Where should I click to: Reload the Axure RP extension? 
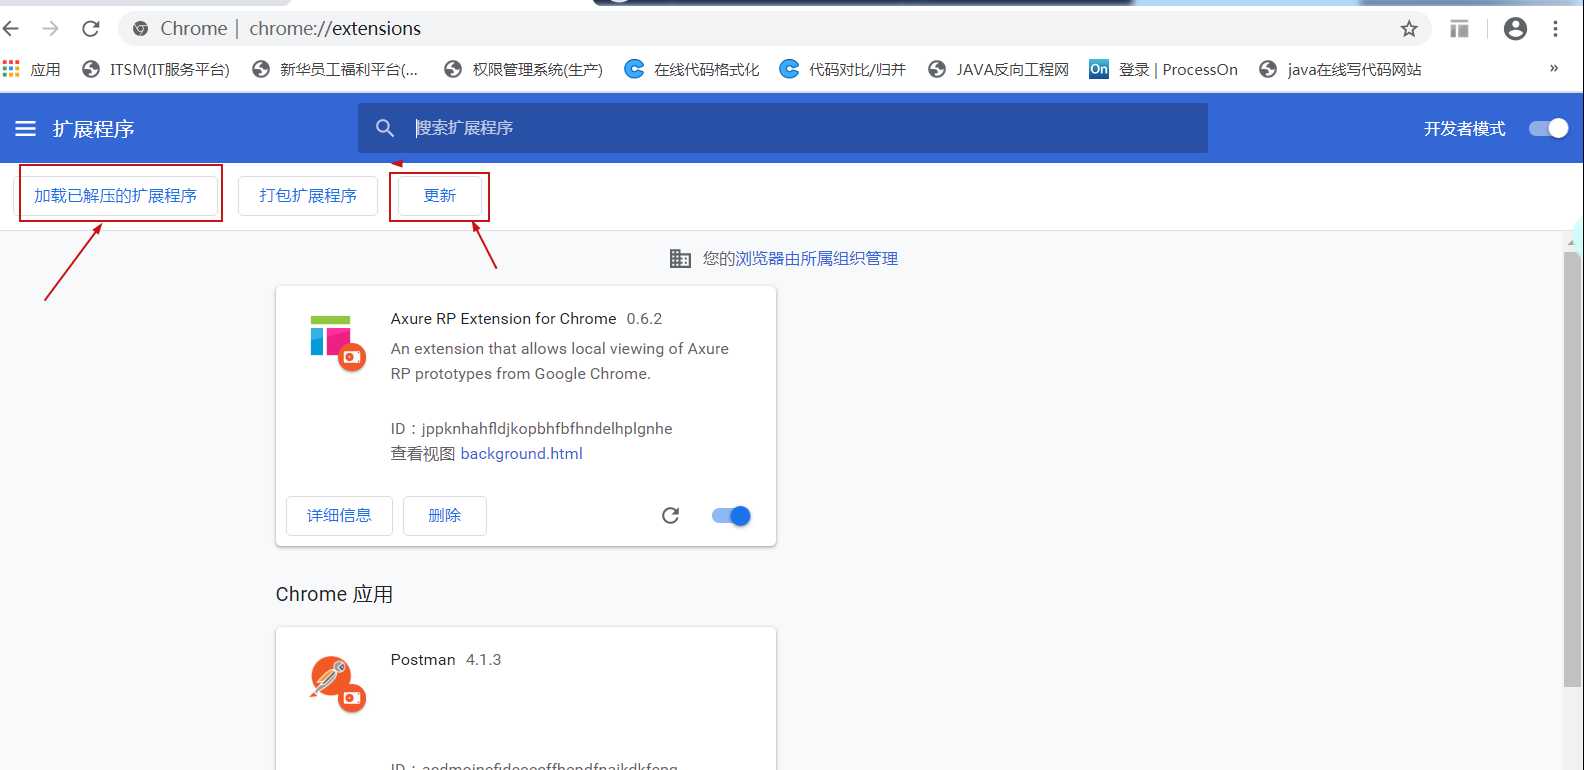point(671,516)
